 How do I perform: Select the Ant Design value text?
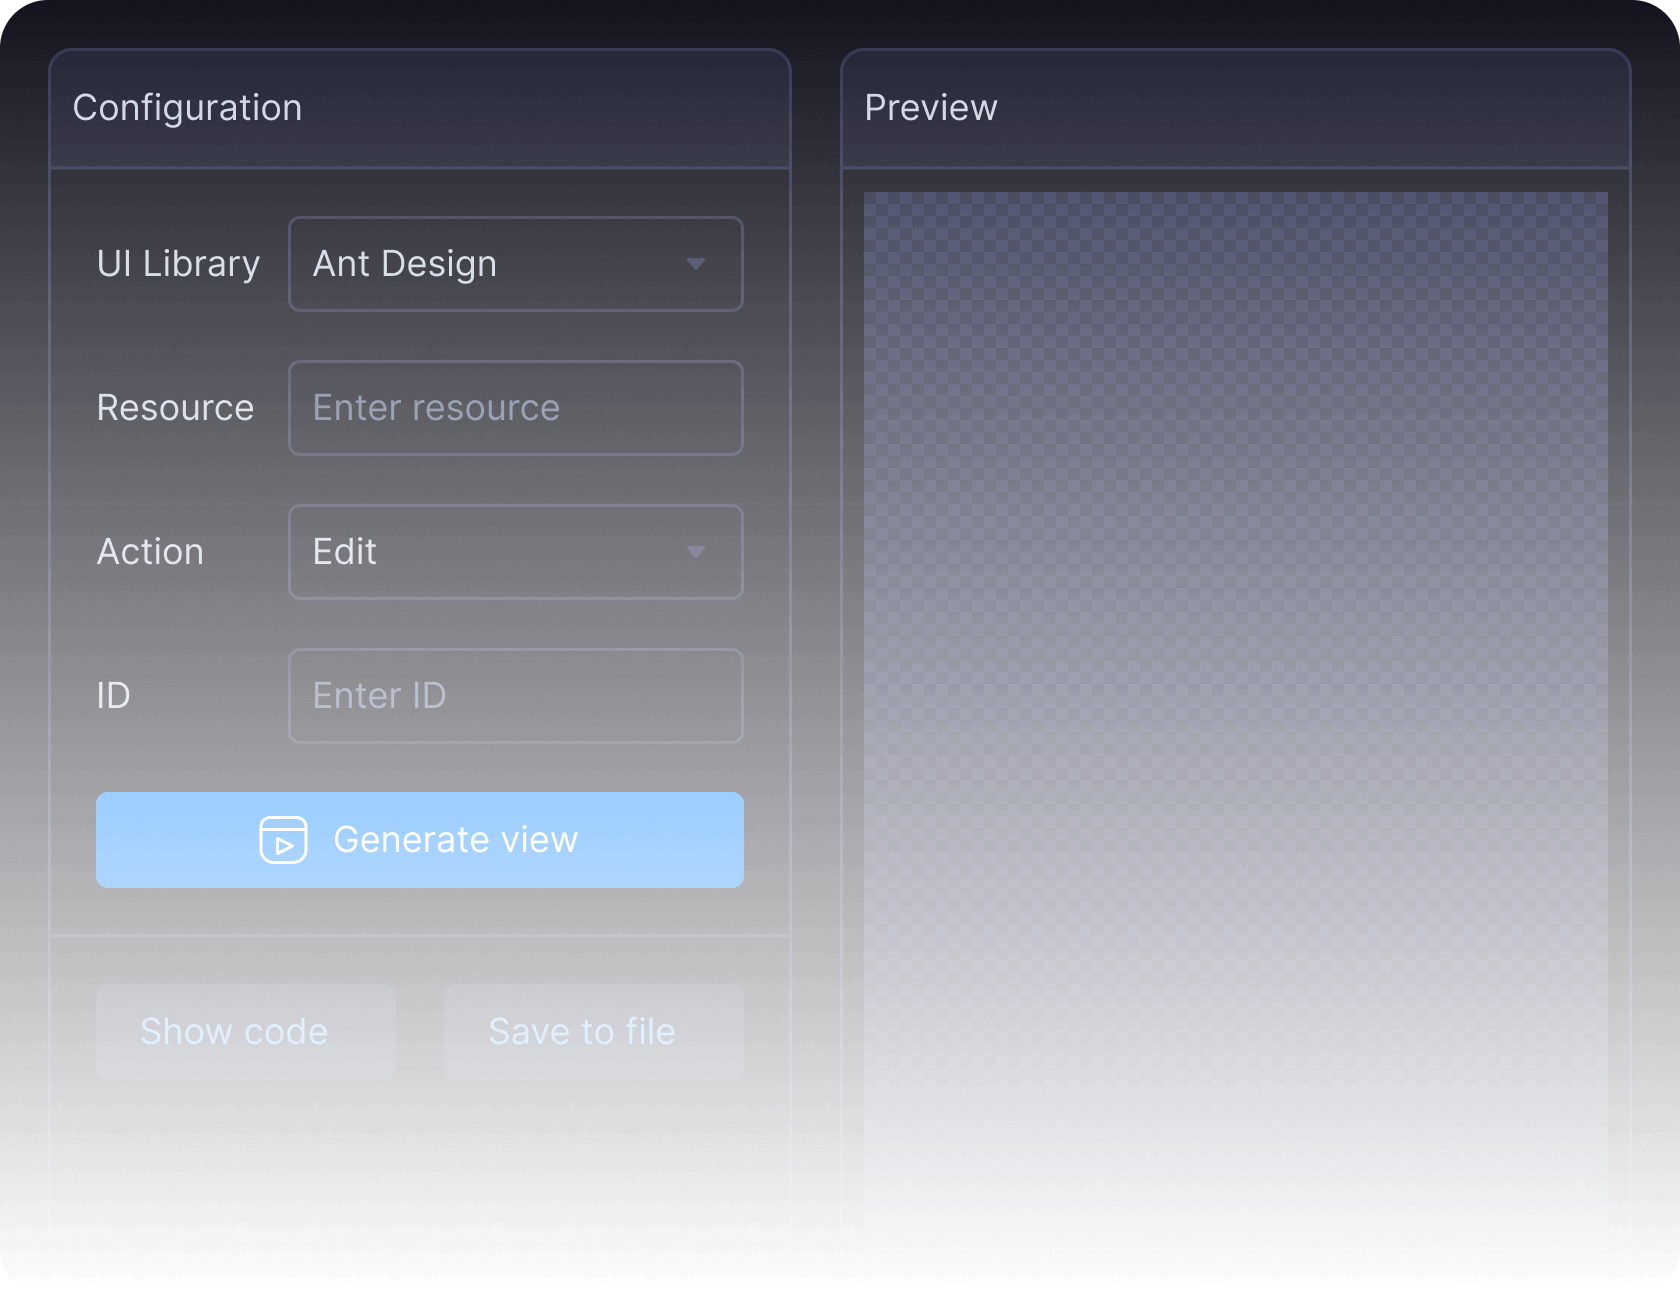tap(404, 264)
